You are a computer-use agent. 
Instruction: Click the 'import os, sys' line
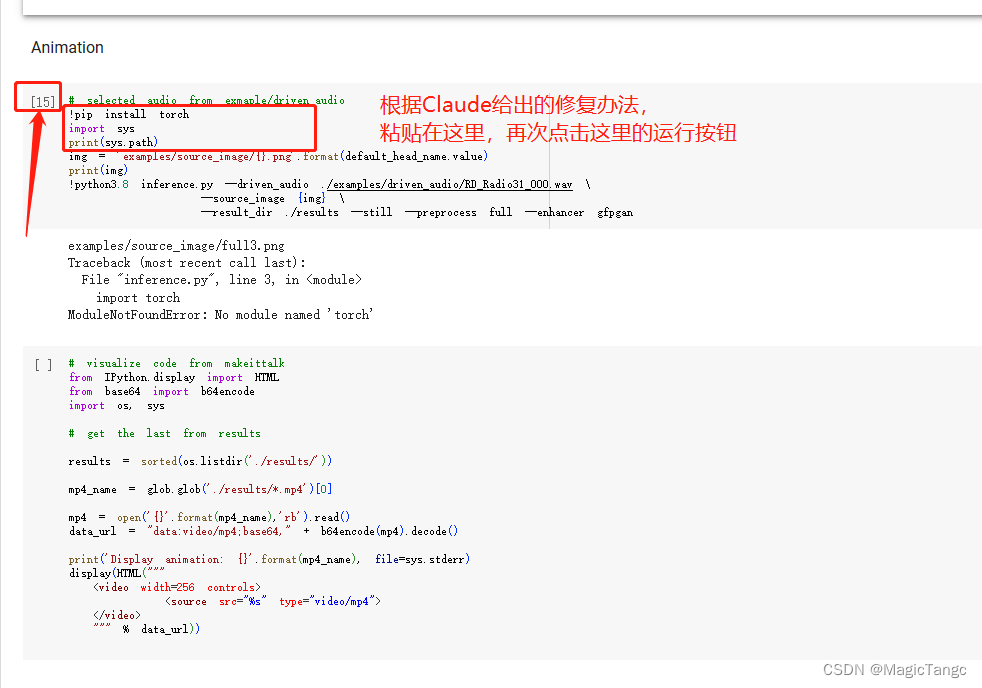(x=116, y=406)
